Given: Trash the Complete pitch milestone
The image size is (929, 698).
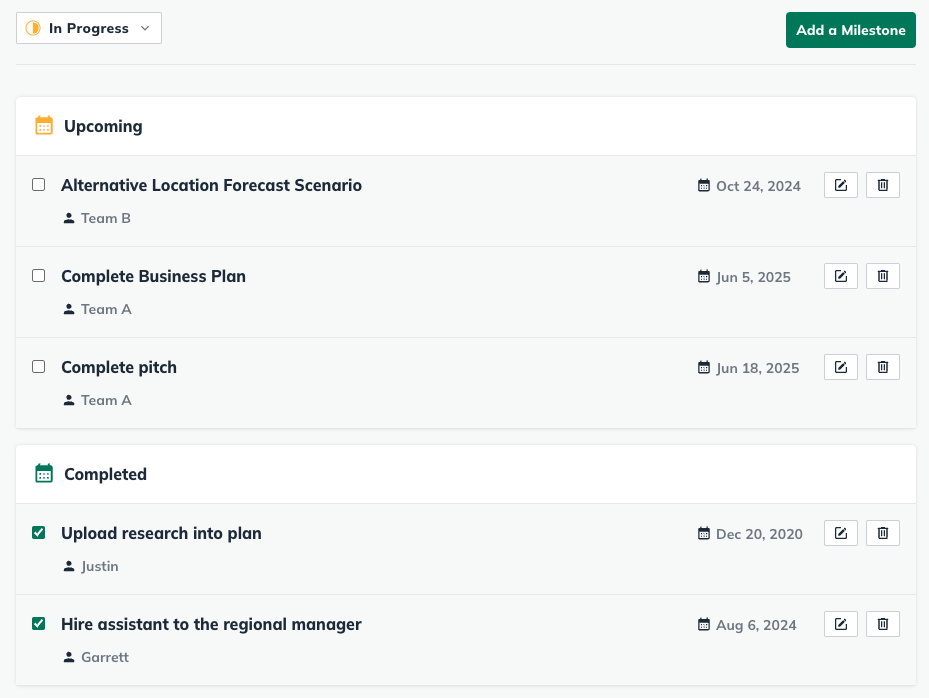Looking at the screenshot, I should pyautogui.click(x=882, y=367).
